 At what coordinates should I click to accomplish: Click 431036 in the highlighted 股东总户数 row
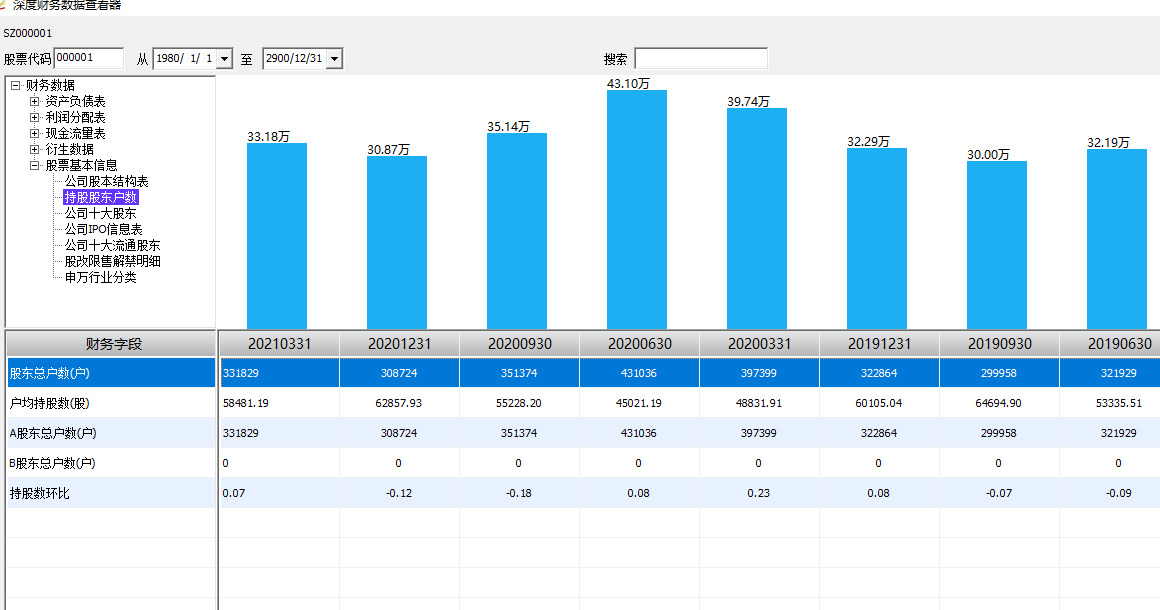coord(639,373)
